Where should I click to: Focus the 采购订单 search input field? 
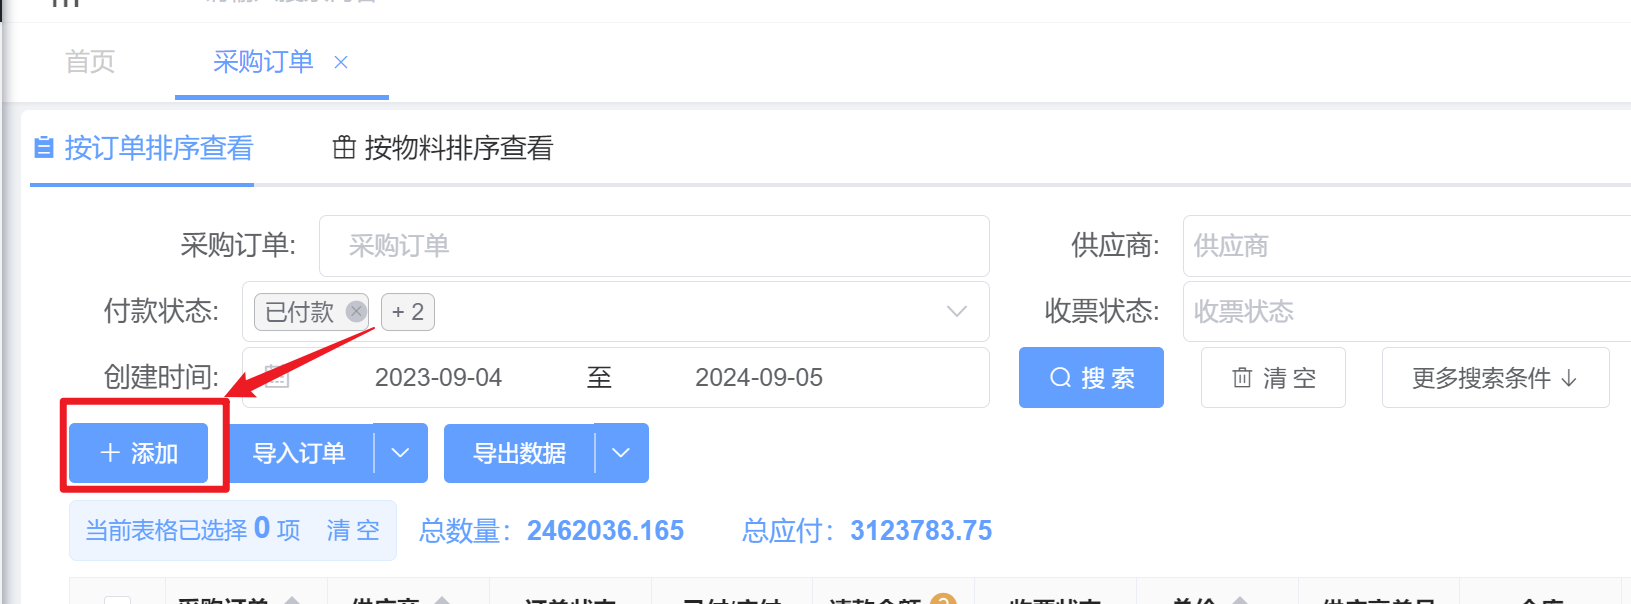click(x=654, y=246)
